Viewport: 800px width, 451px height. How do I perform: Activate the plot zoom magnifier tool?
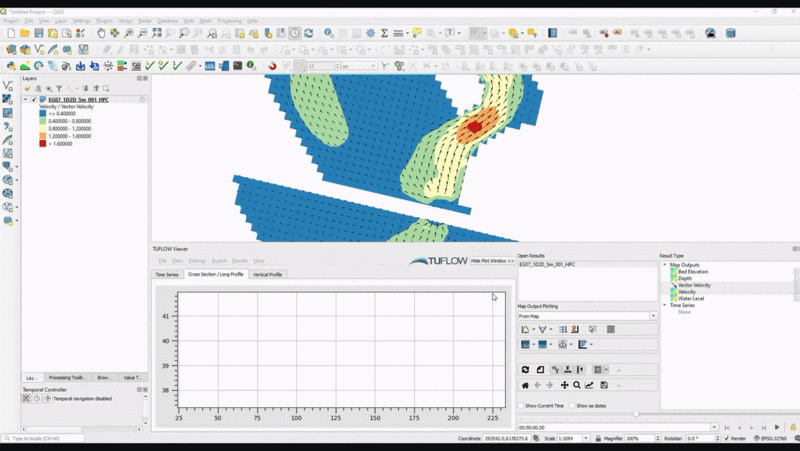coord(577,385)
